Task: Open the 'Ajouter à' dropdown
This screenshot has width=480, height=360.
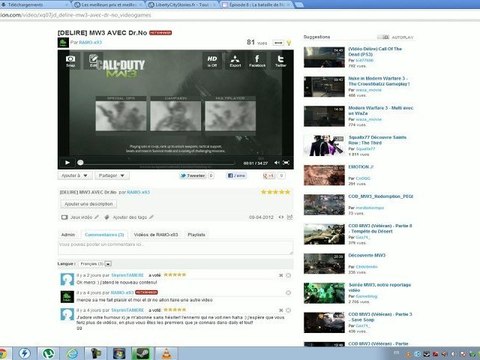Action: pos(75,176)
